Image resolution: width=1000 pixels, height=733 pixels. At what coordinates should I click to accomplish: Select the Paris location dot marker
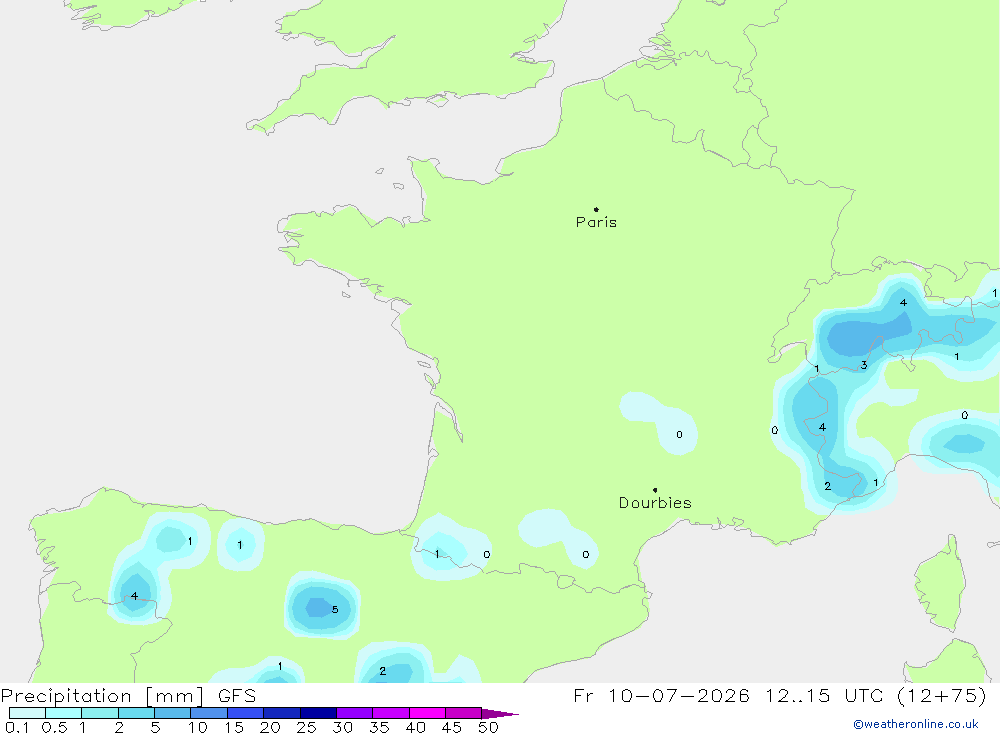596,209
